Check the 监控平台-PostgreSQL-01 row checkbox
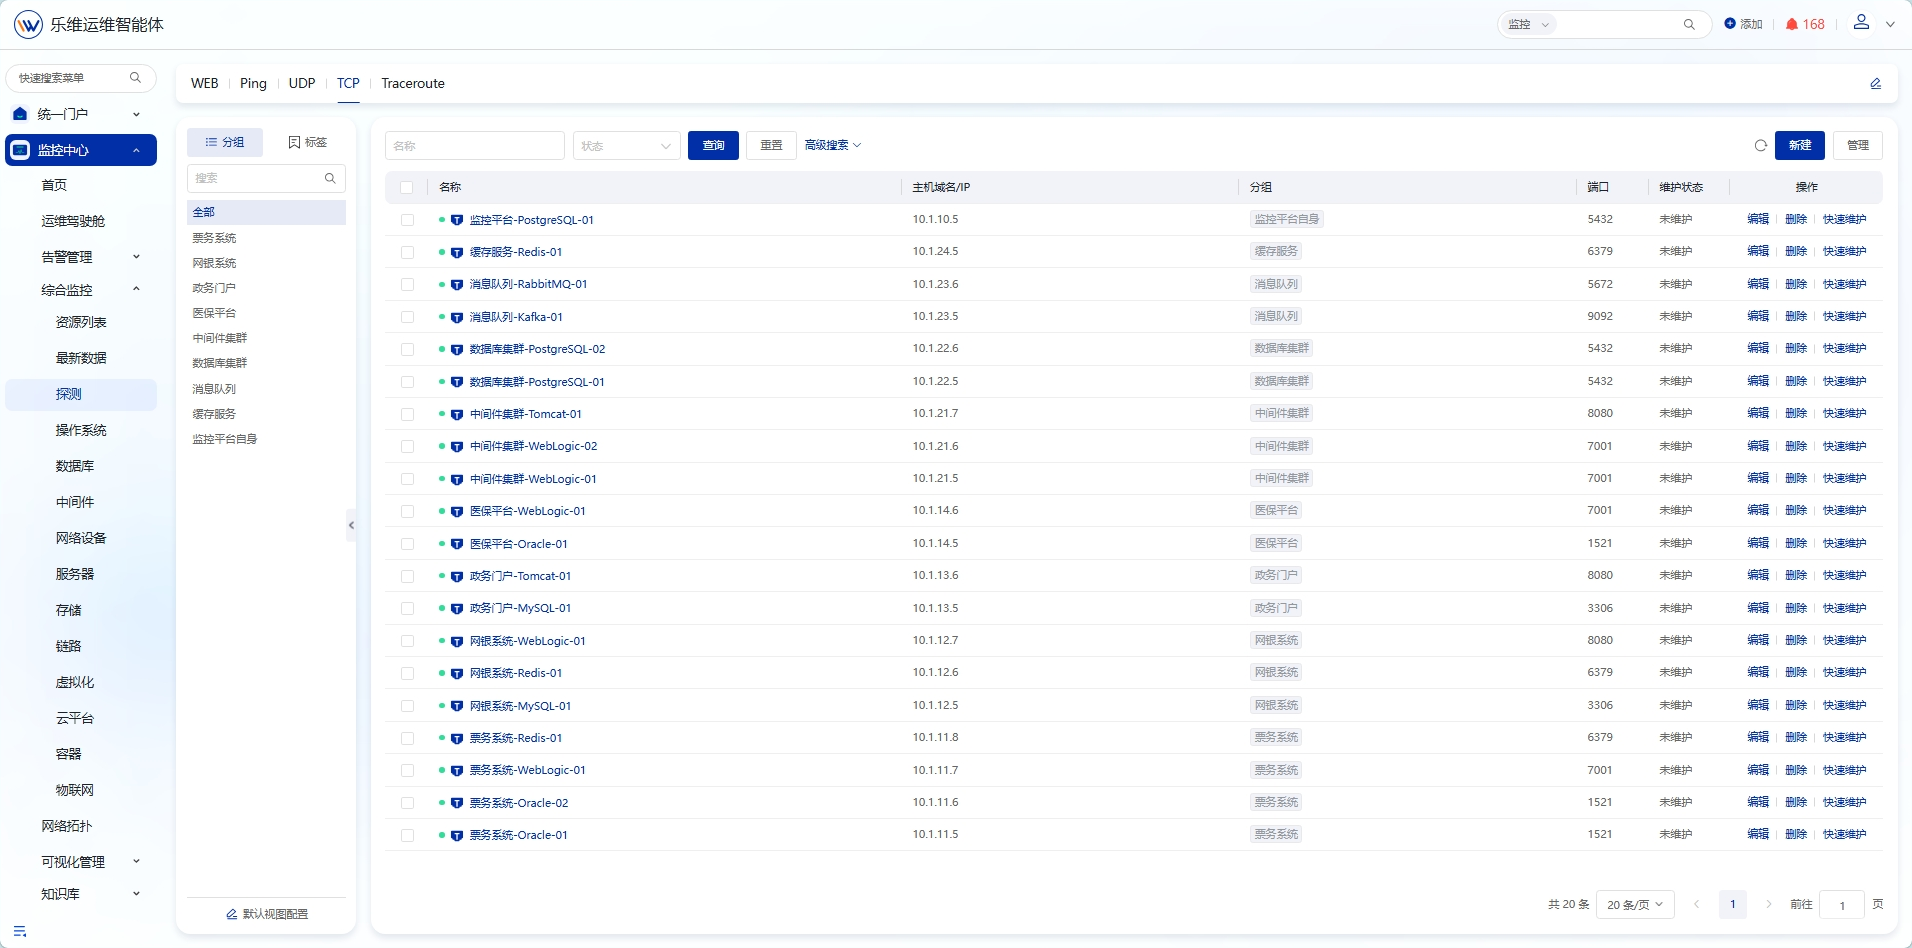Screen dimensions: 1912x948 click(407, 220)
